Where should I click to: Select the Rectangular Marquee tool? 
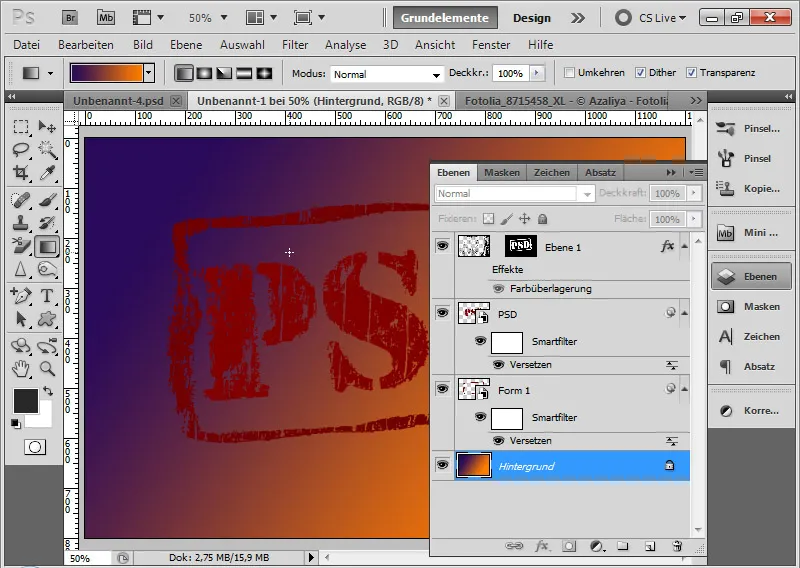click(20, 126)
